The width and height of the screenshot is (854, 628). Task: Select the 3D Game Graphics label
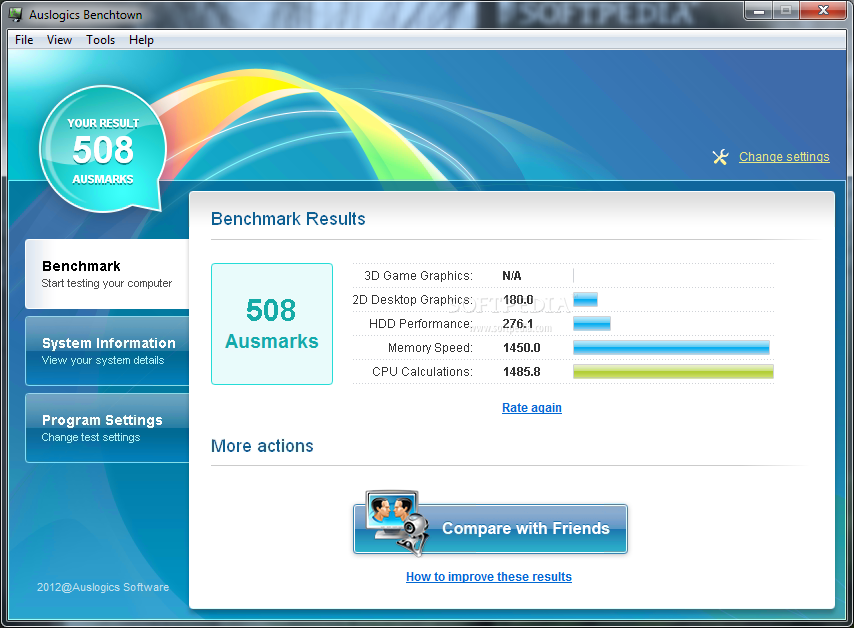(x=418, y=276)
